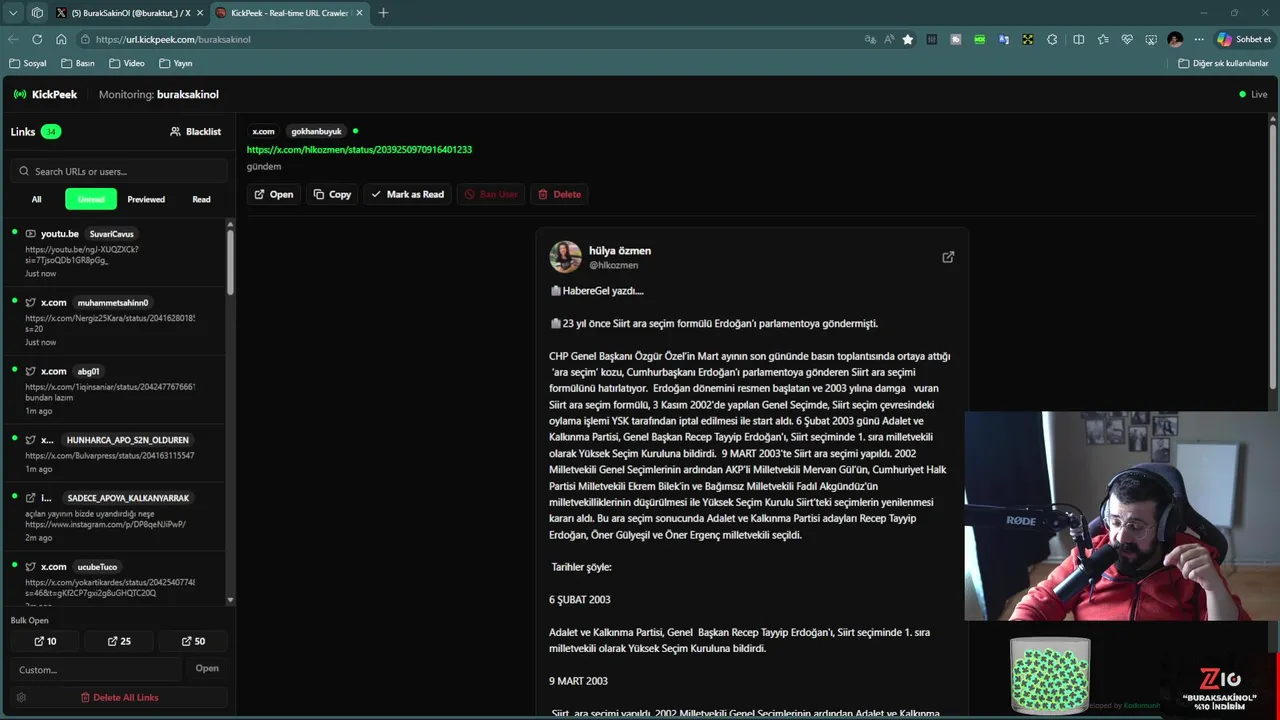The height and width of the screenshot is (720, 1280).
Task: Open the Sohbet et Copilot button
Action: point(1244,39)
